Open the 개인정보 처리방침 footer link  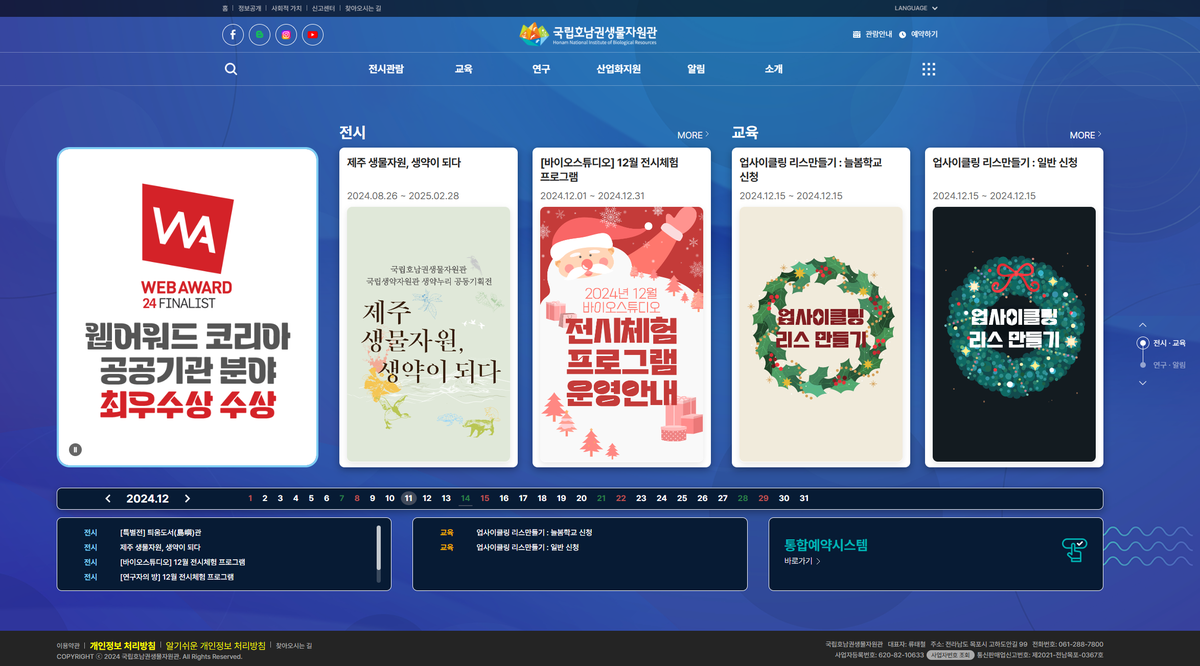[x=123, y=646]
